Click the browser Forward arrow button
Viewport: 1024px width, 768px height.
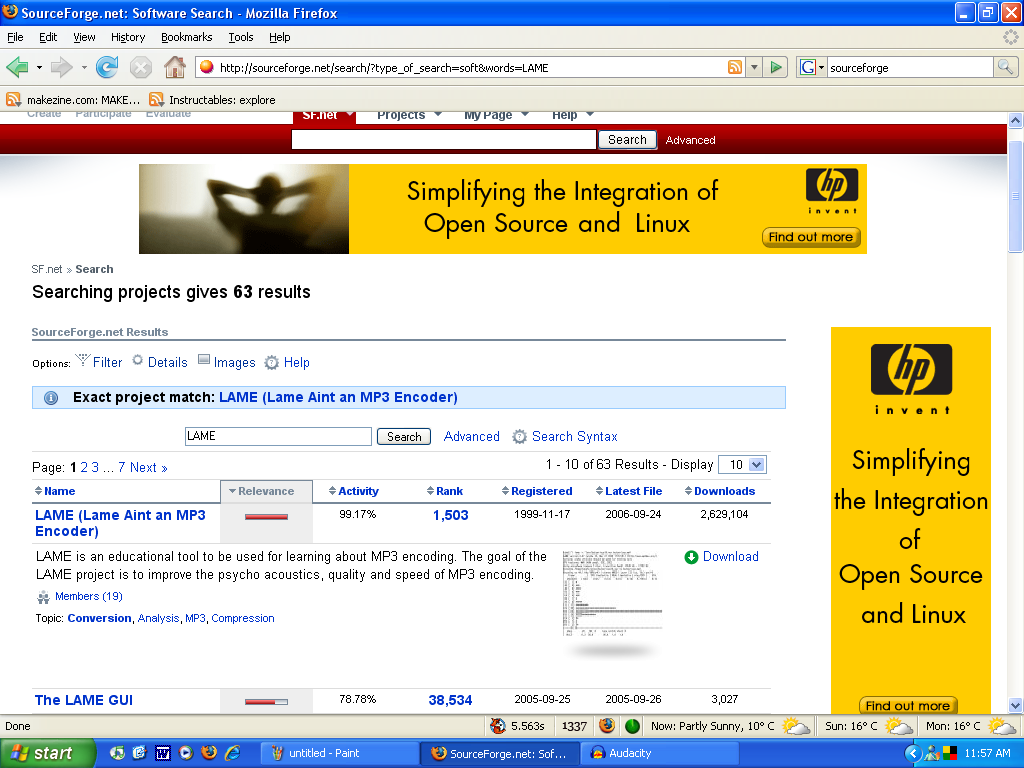(x=61, y=67)
